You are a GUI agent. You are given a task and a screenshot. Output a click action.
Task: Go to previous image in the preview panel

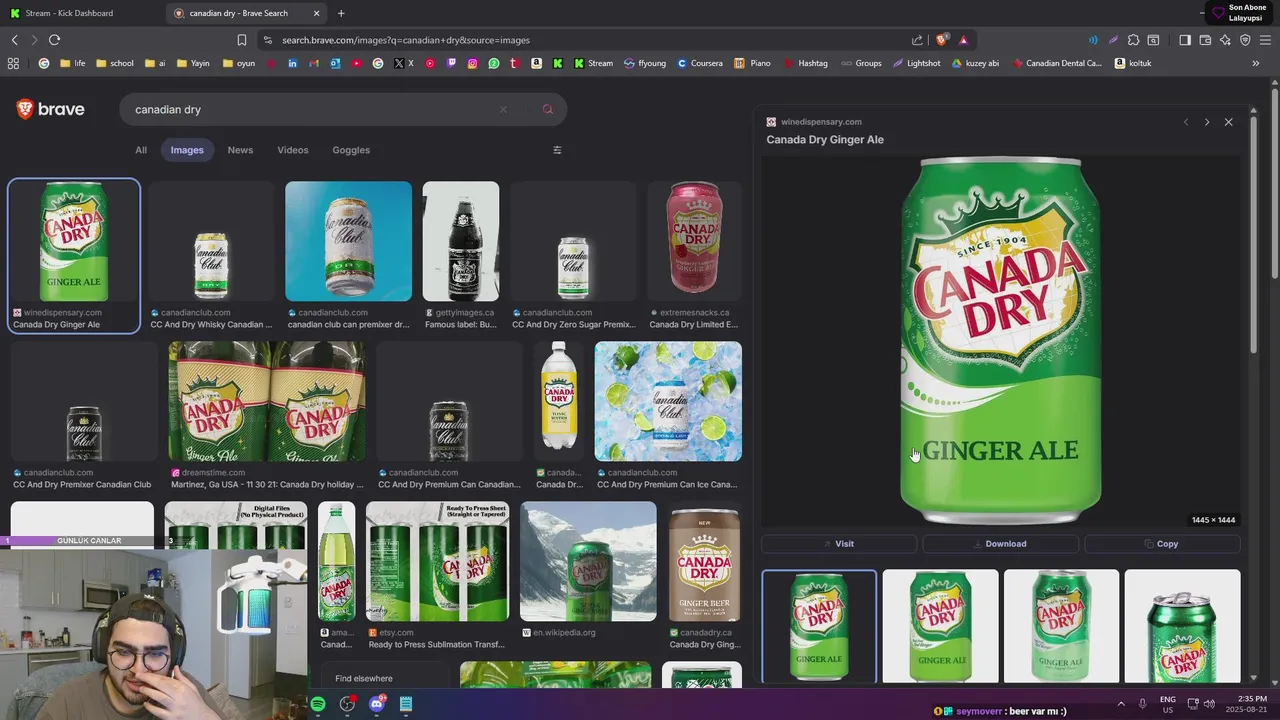(x=1186, y=122)
